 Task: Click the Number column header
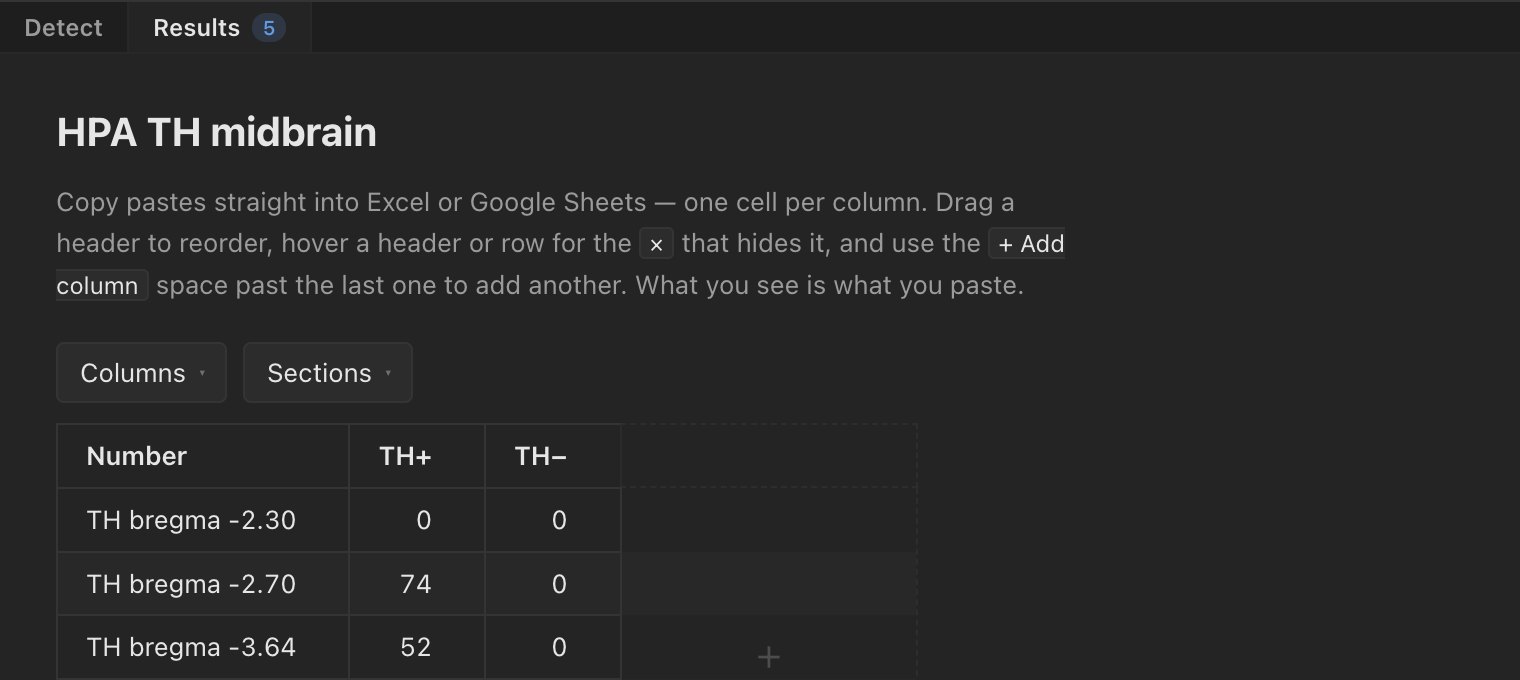(x=203, y=456)
